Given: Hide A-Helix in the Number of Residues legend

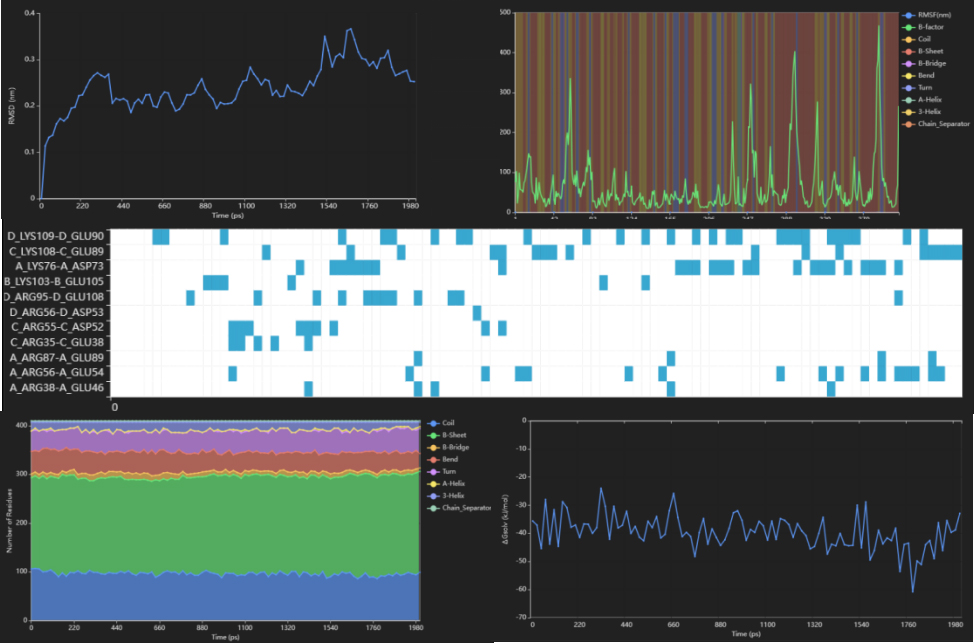Looking at the screenshot, I should (x=447, y=483).
